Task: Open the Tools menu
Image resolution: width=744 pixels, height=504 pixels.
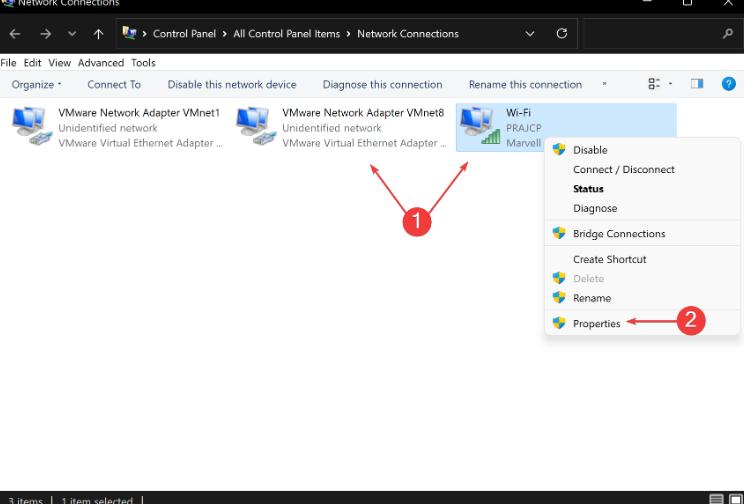Action: 143,63
